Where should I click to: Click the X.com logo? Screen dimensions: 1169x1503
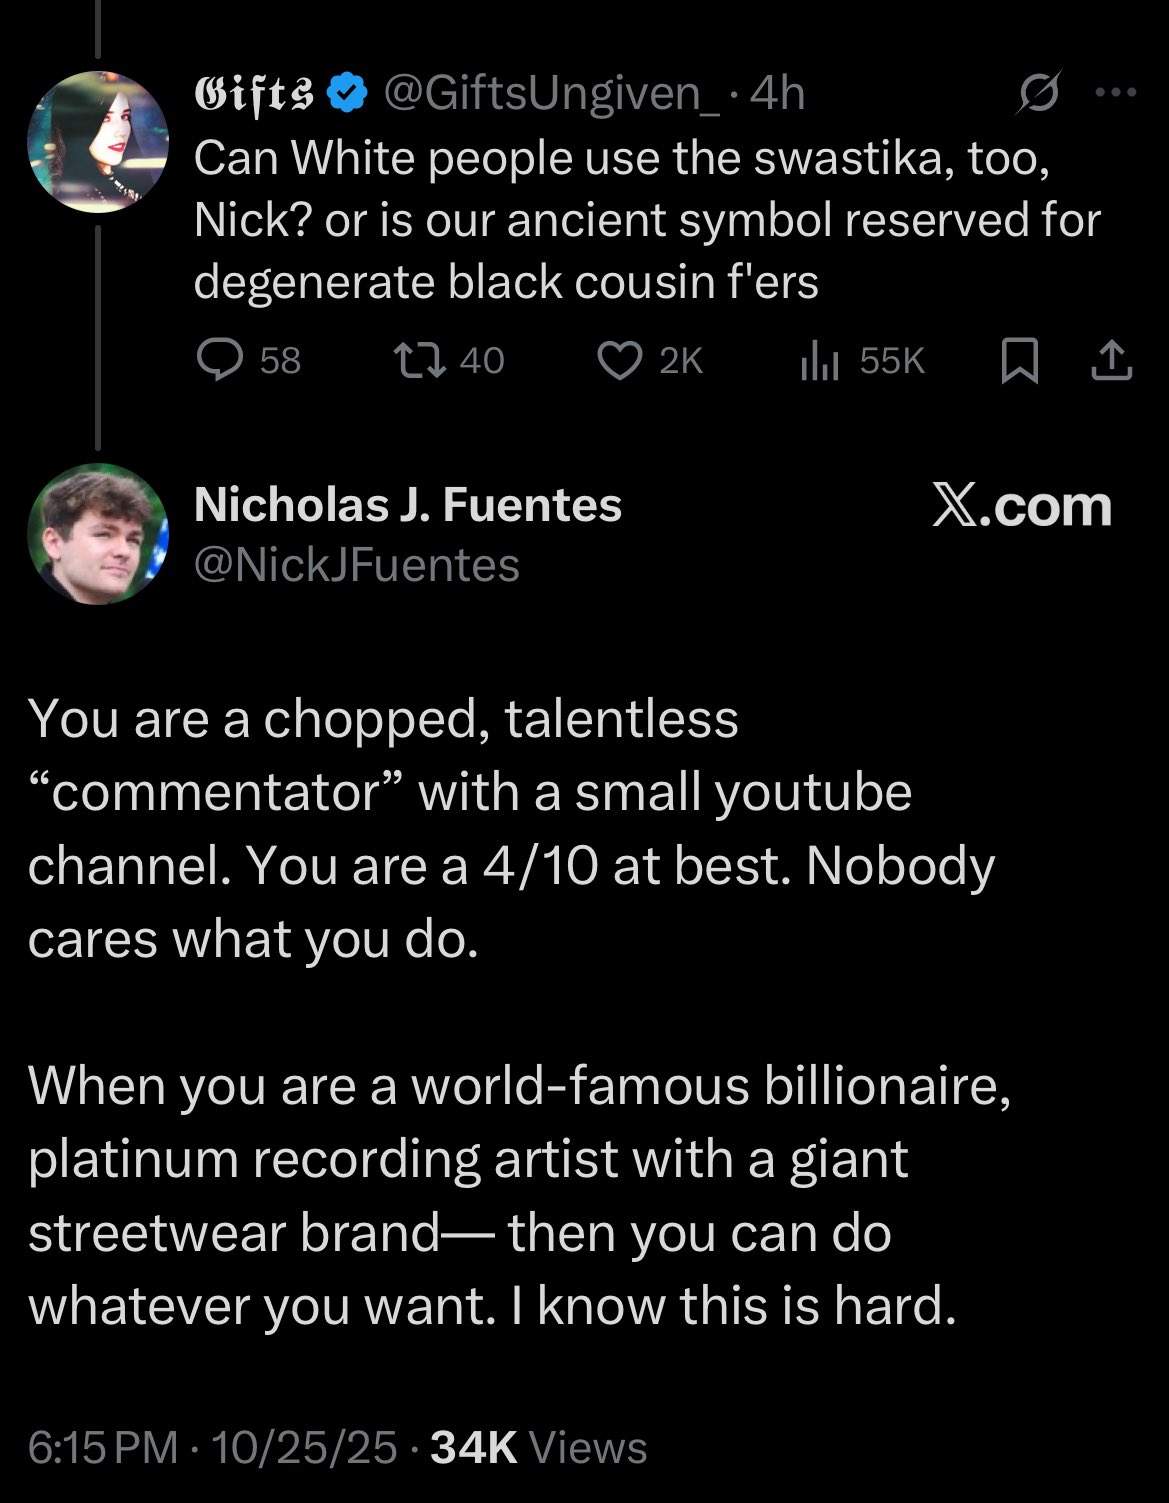(1021, 506)
